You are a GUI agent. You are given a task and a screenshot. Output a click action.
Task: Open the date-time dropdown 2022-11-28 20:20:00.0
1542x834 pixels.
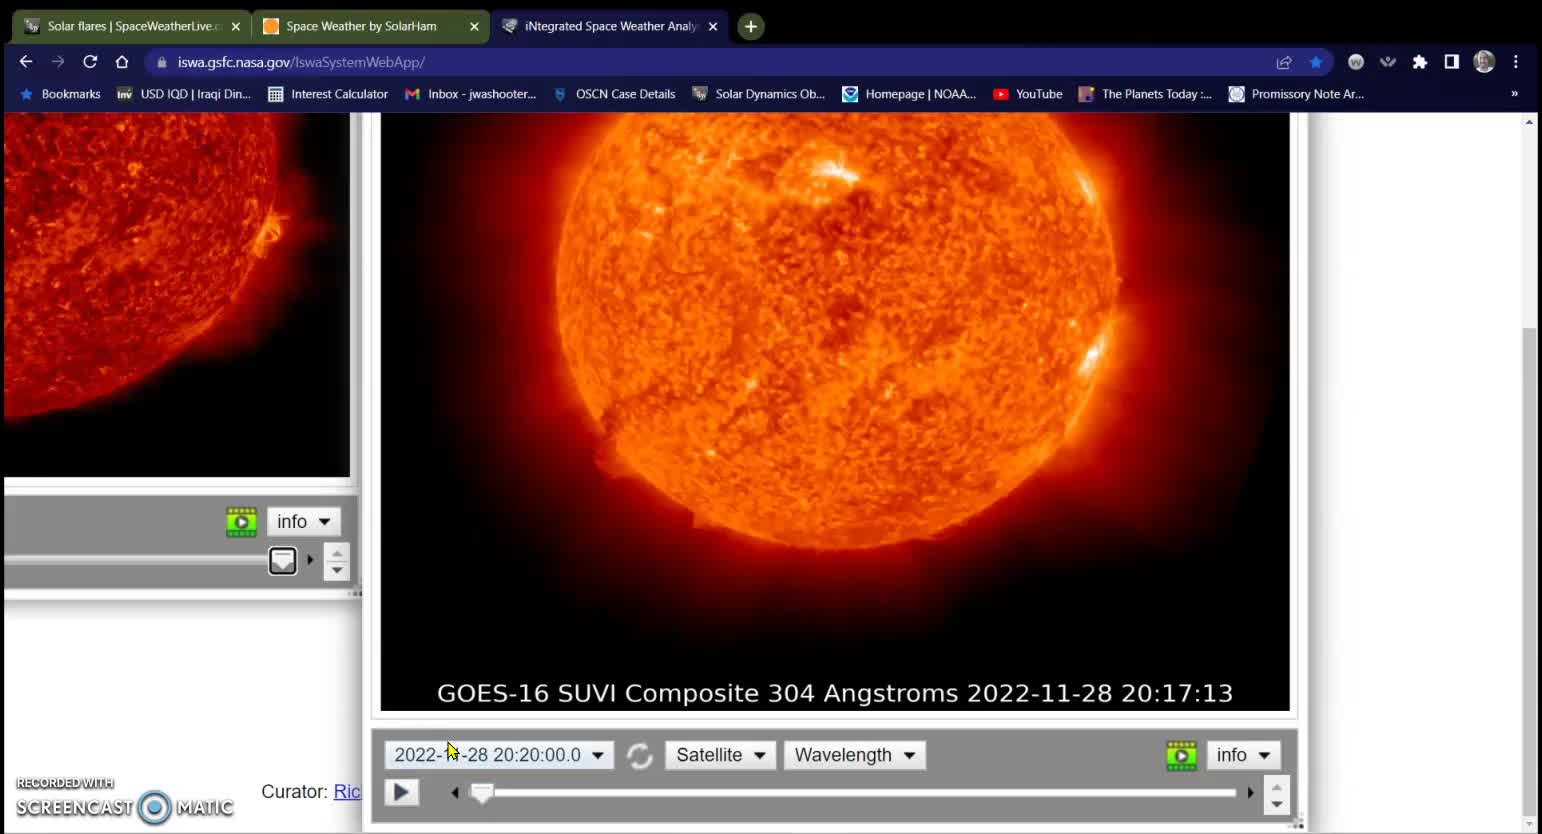click(x=499, y=755)
